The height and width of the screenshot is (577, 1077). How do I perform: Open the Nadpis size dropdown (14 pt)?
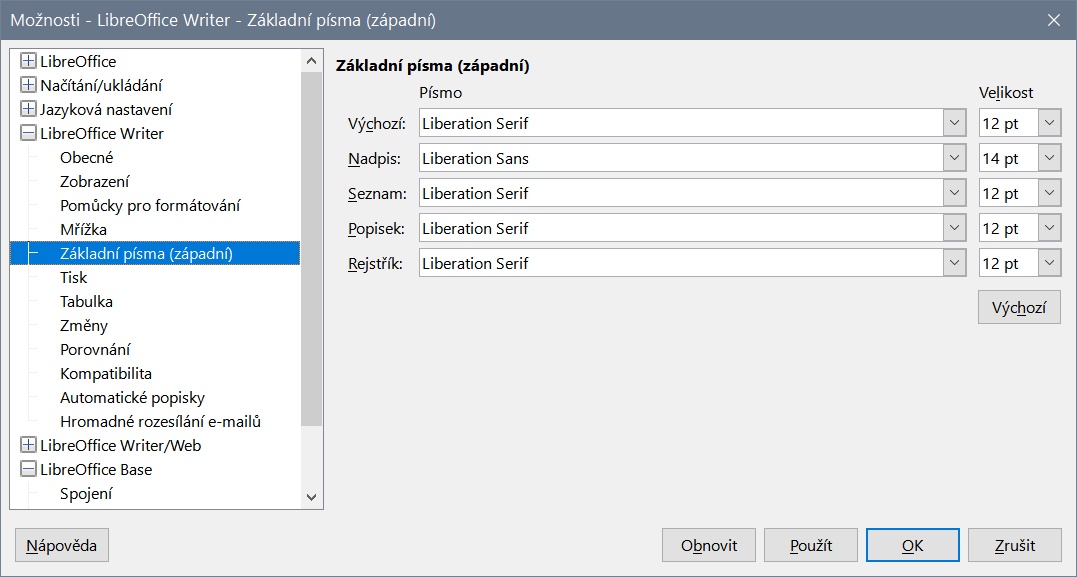[1049, 159]
